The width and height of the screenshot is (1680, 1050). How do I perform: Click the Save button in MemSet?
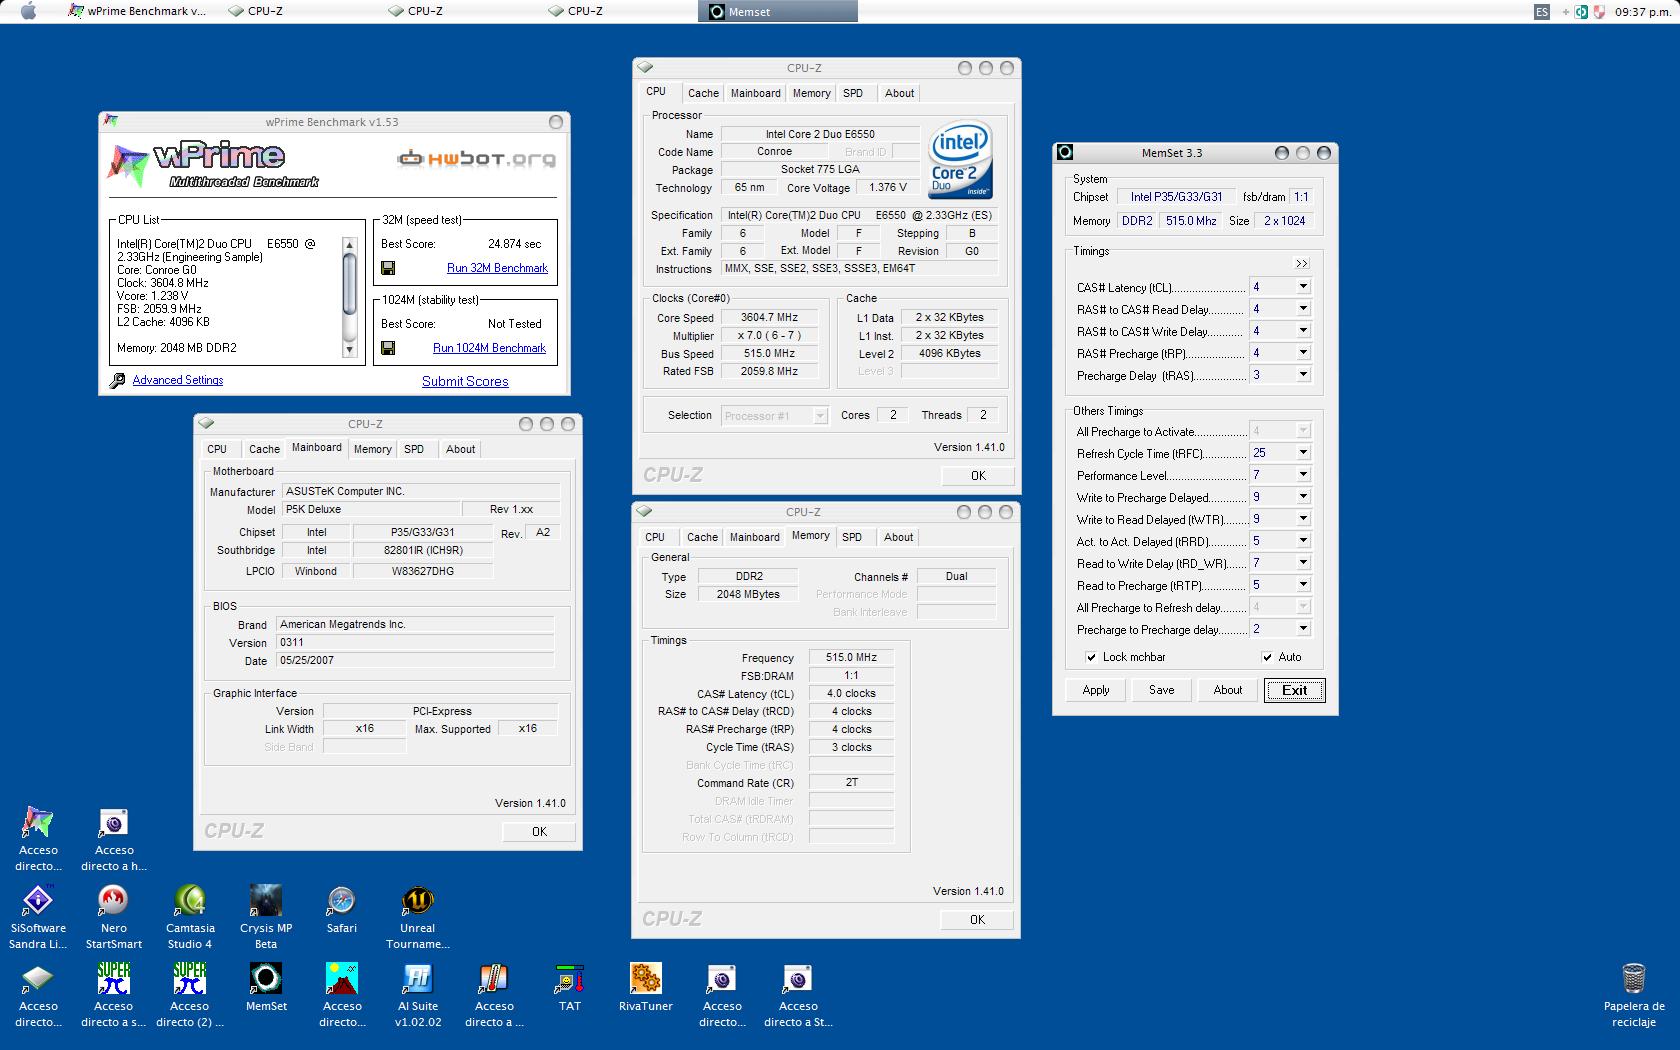(1162, 690)
